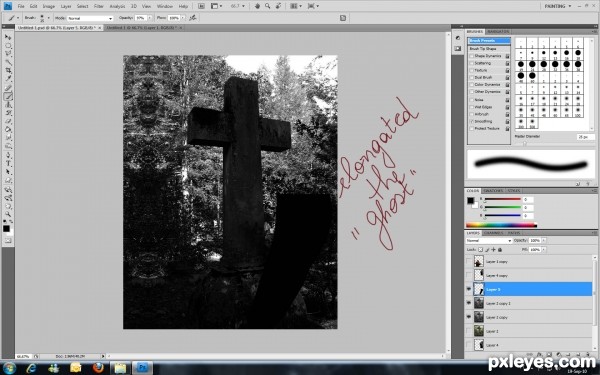This screenshot has height=375, width=600.
Task: Lock image pixels with brush lock icon
Action: click(487, 249)
